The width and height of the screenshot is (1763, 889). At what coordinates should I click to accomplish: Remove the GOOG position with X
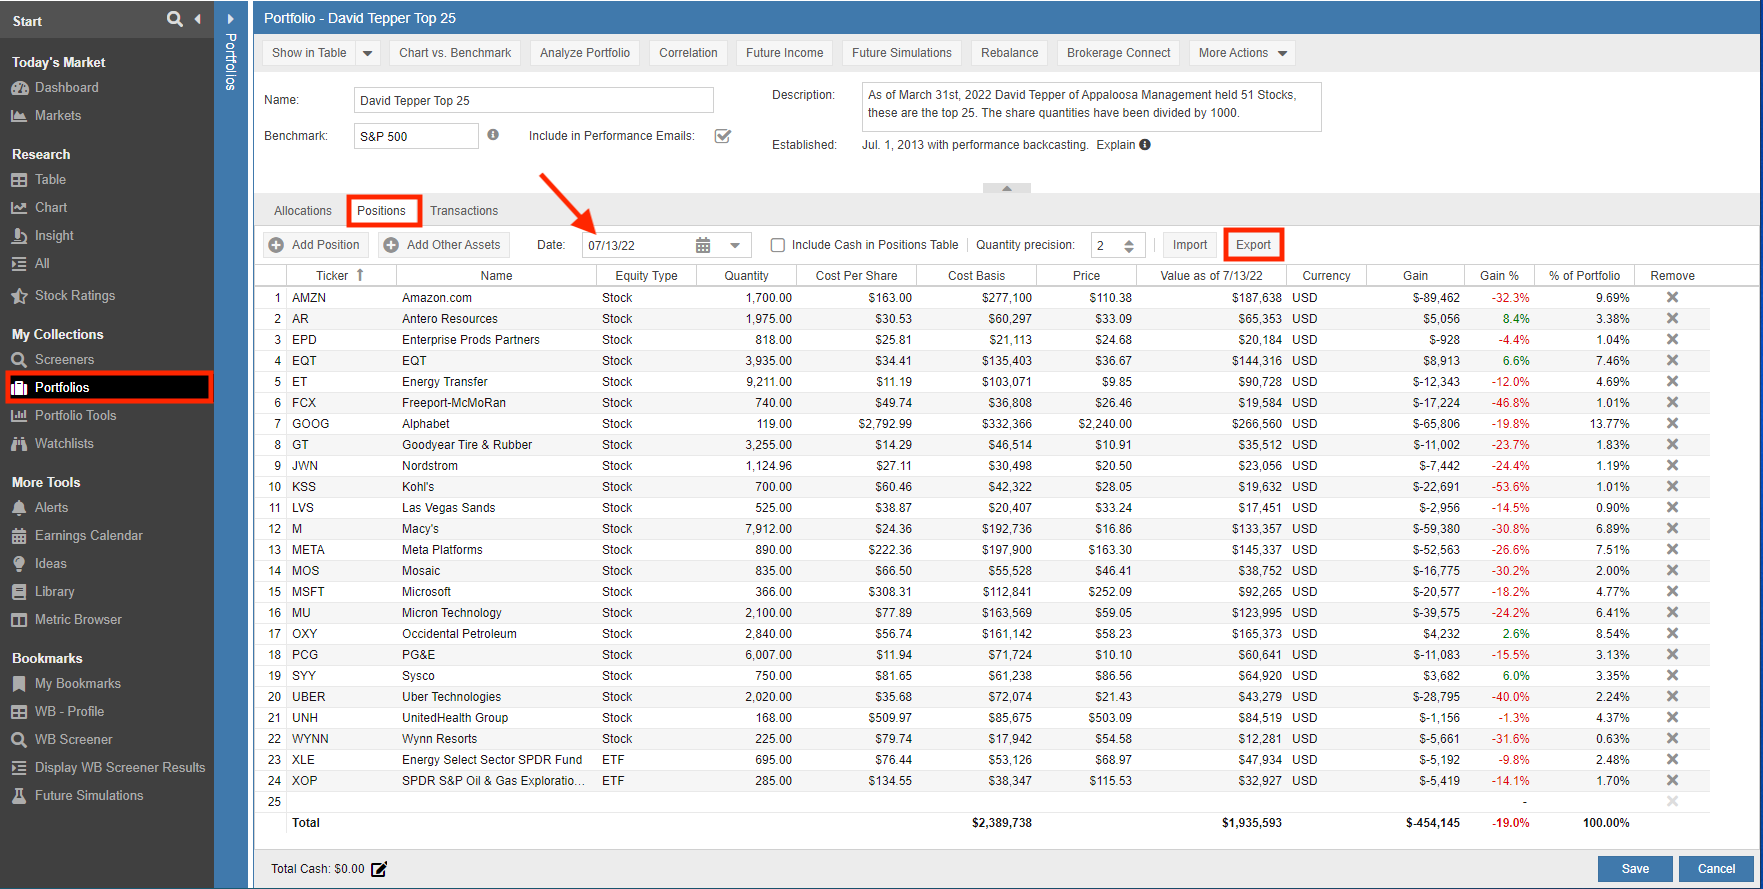point(1672,423)
